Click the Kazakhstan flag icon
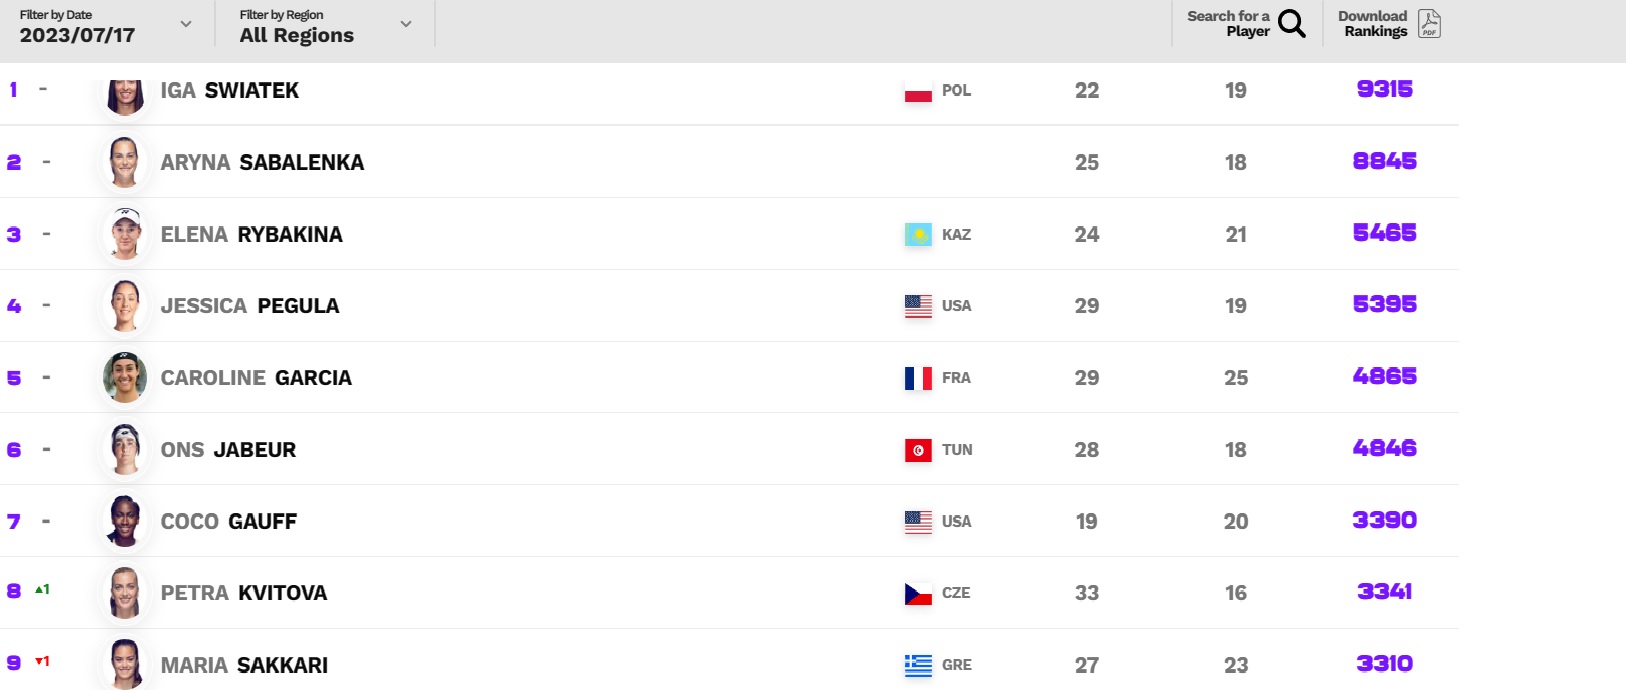This screenshot has height=690, width=1626. (918, 235)
